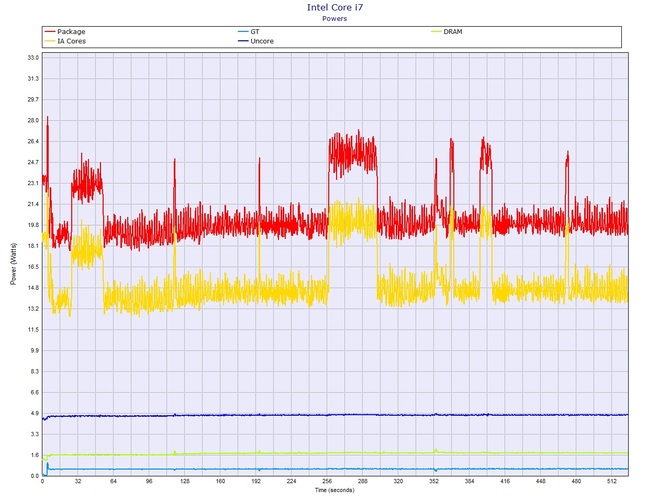Click the Uncore legend entry
670x502 pixels.
click(256, 41)
